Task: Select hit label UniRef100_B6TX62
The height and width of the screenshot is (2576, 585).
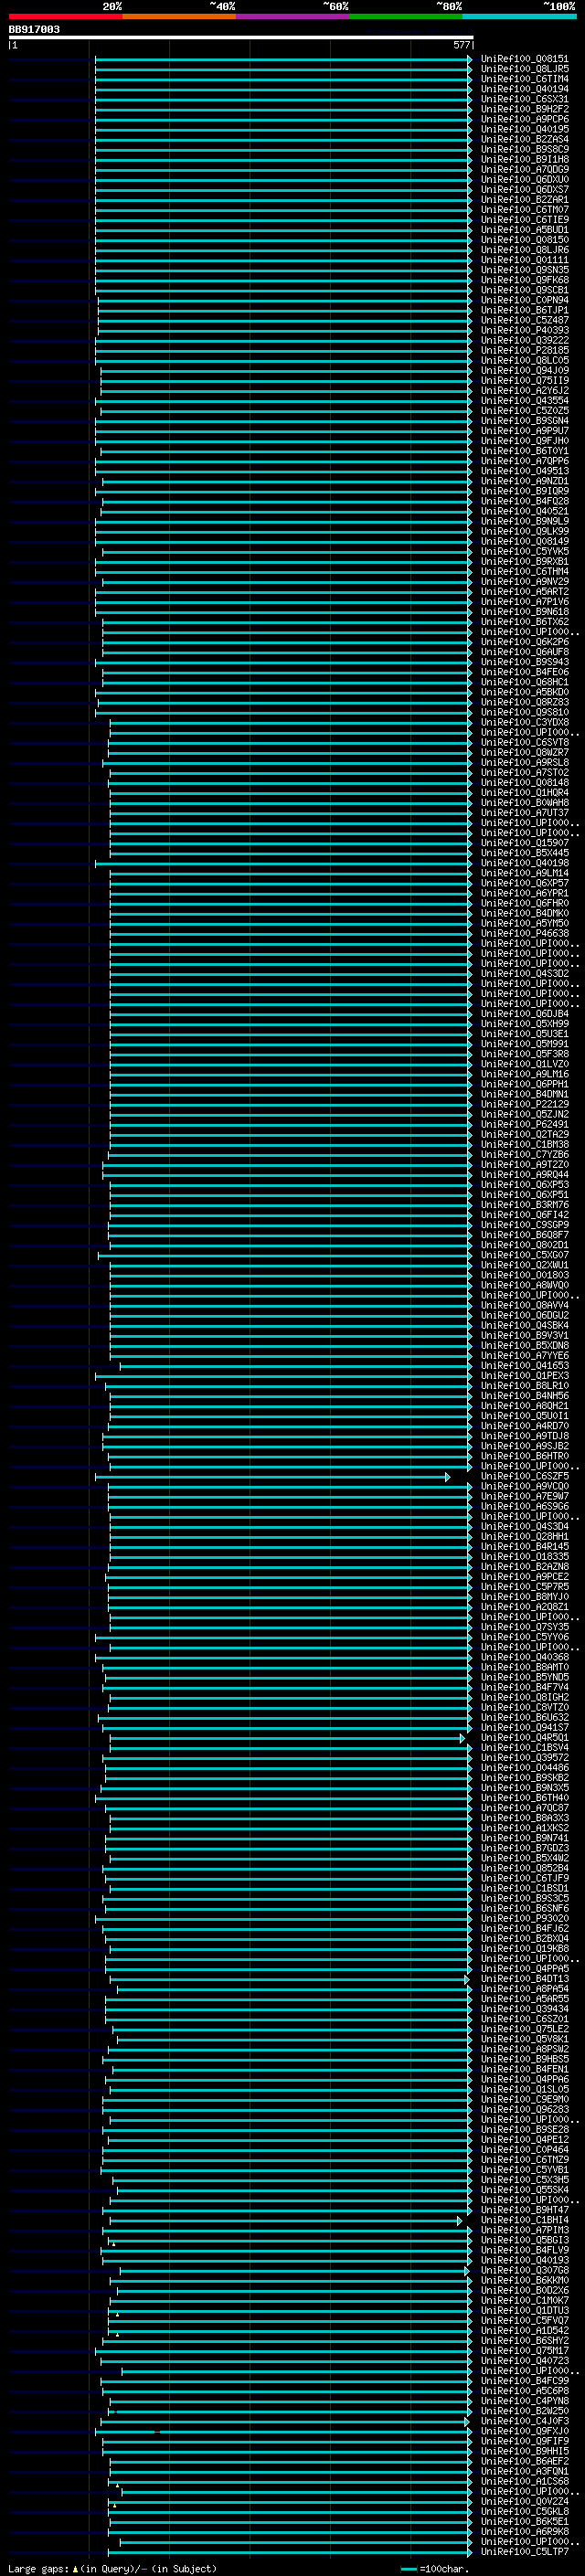Action: (525, 622)
